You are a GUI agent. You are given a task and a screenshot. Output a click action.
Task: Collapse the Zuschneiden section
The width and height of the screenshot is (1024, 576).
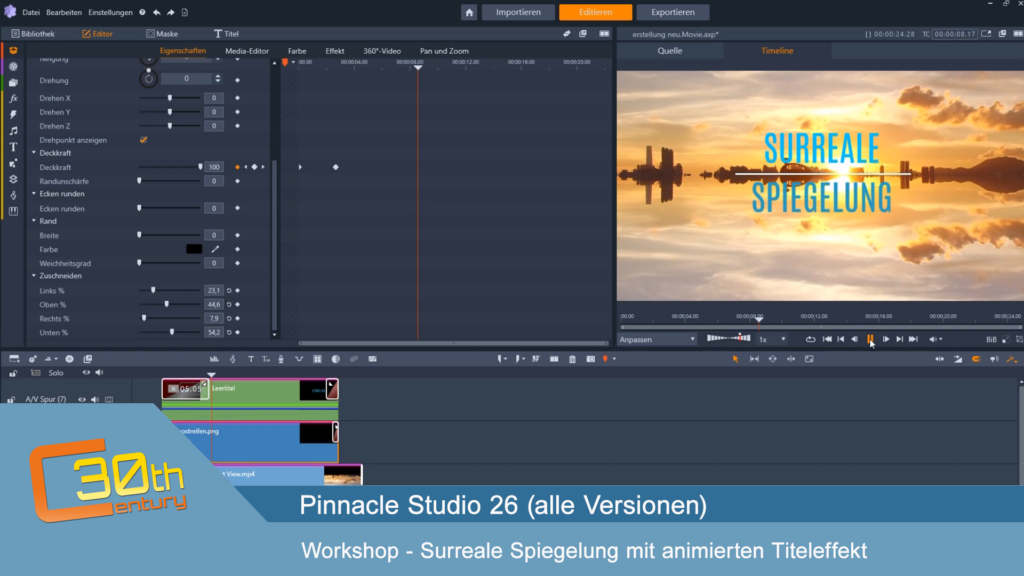click(34, 276)
